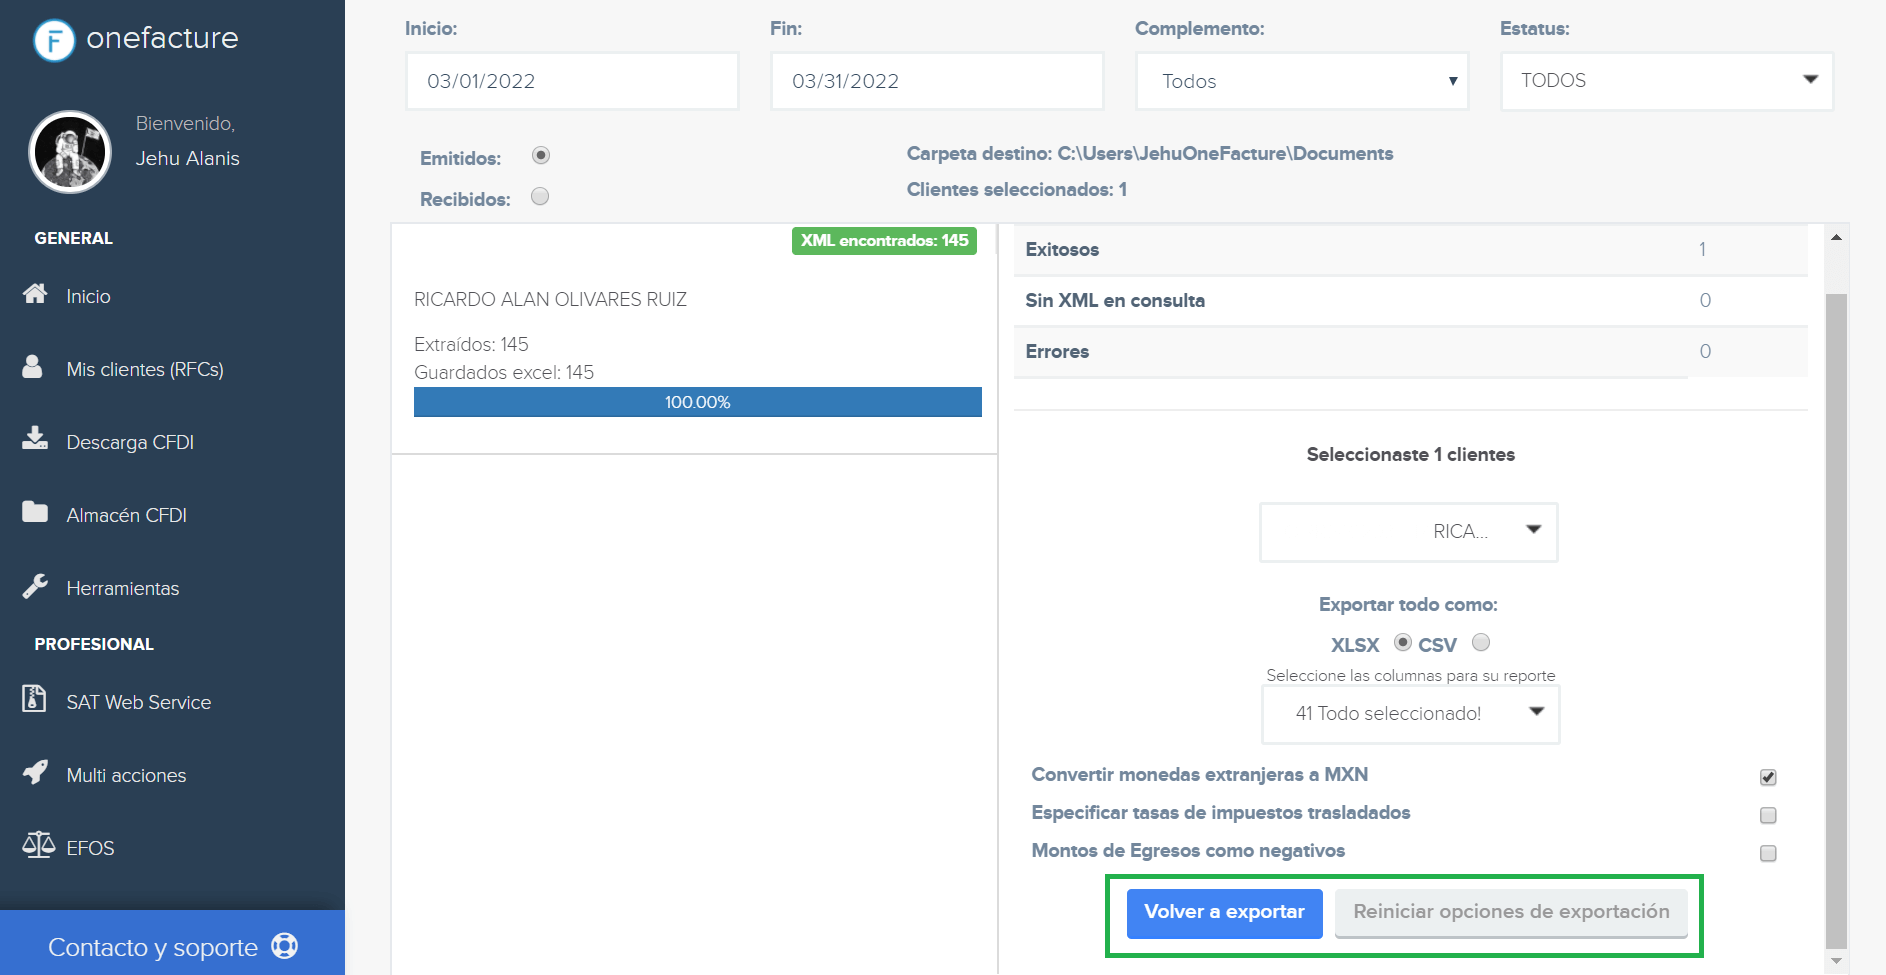Click the Descarga CFDI download icon
This screenshot has height=975, width=1886.
pos(34,440)
